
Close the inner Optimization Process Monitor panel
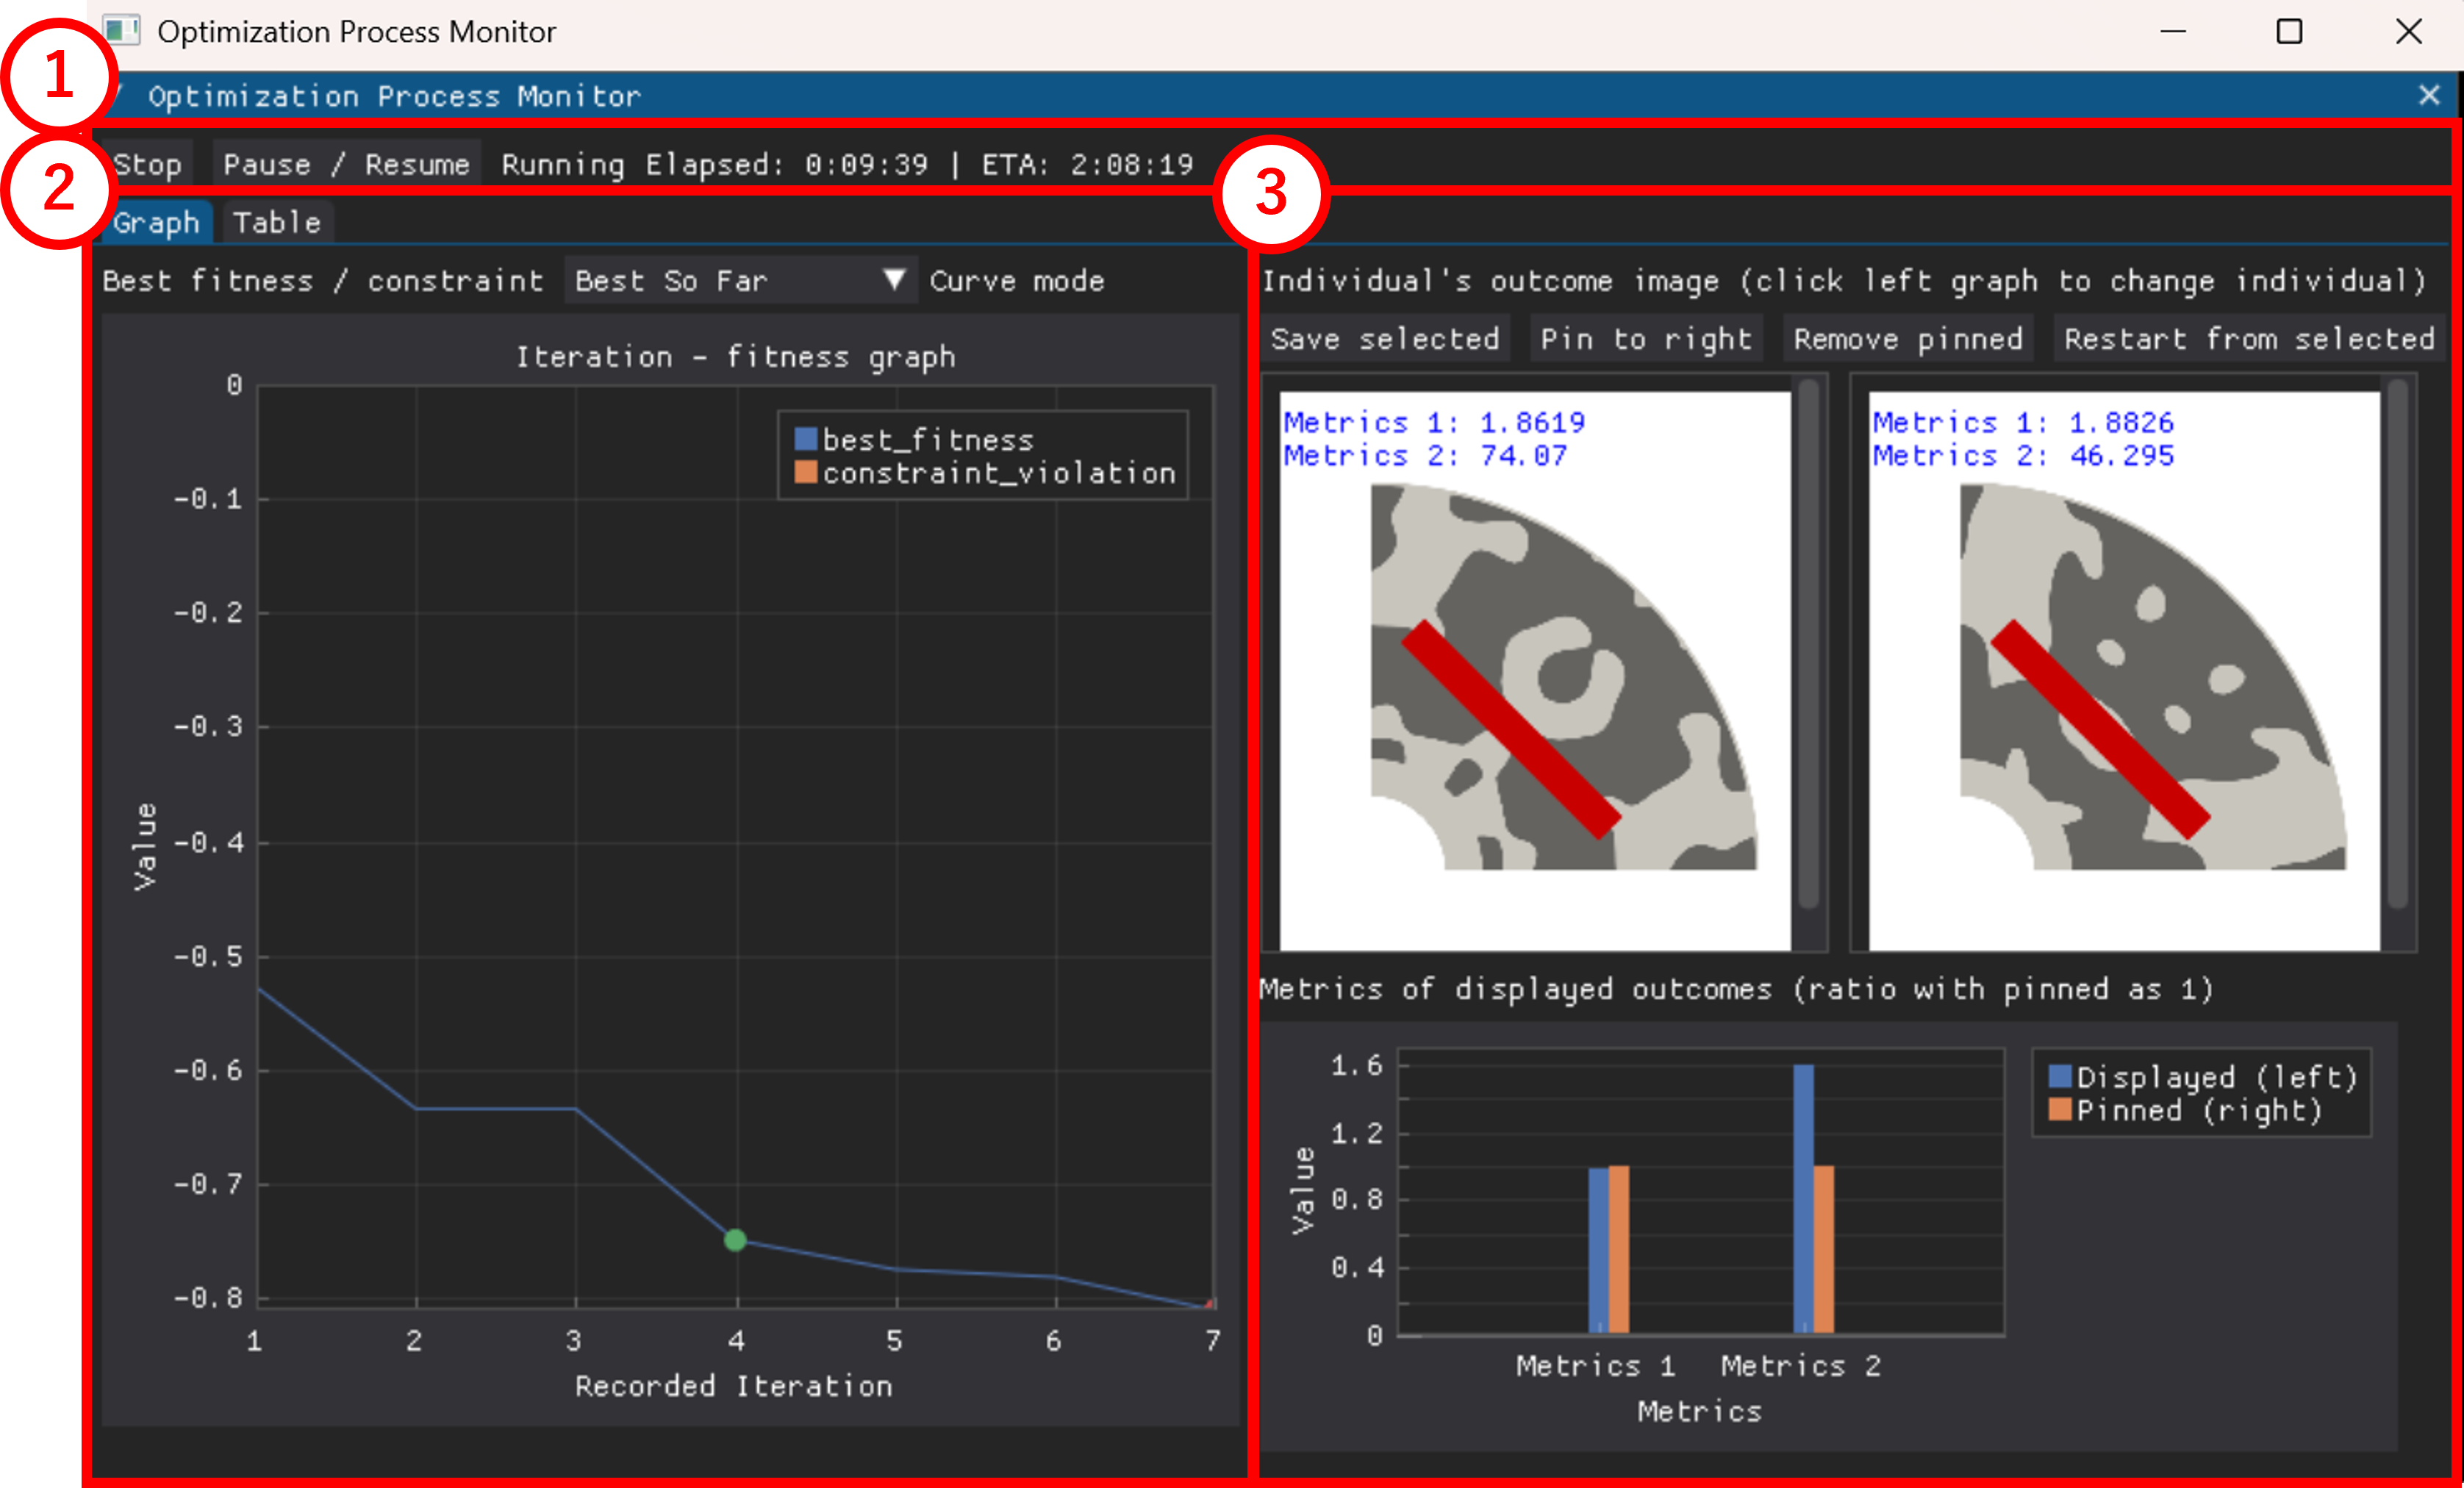click(2430, 95)
